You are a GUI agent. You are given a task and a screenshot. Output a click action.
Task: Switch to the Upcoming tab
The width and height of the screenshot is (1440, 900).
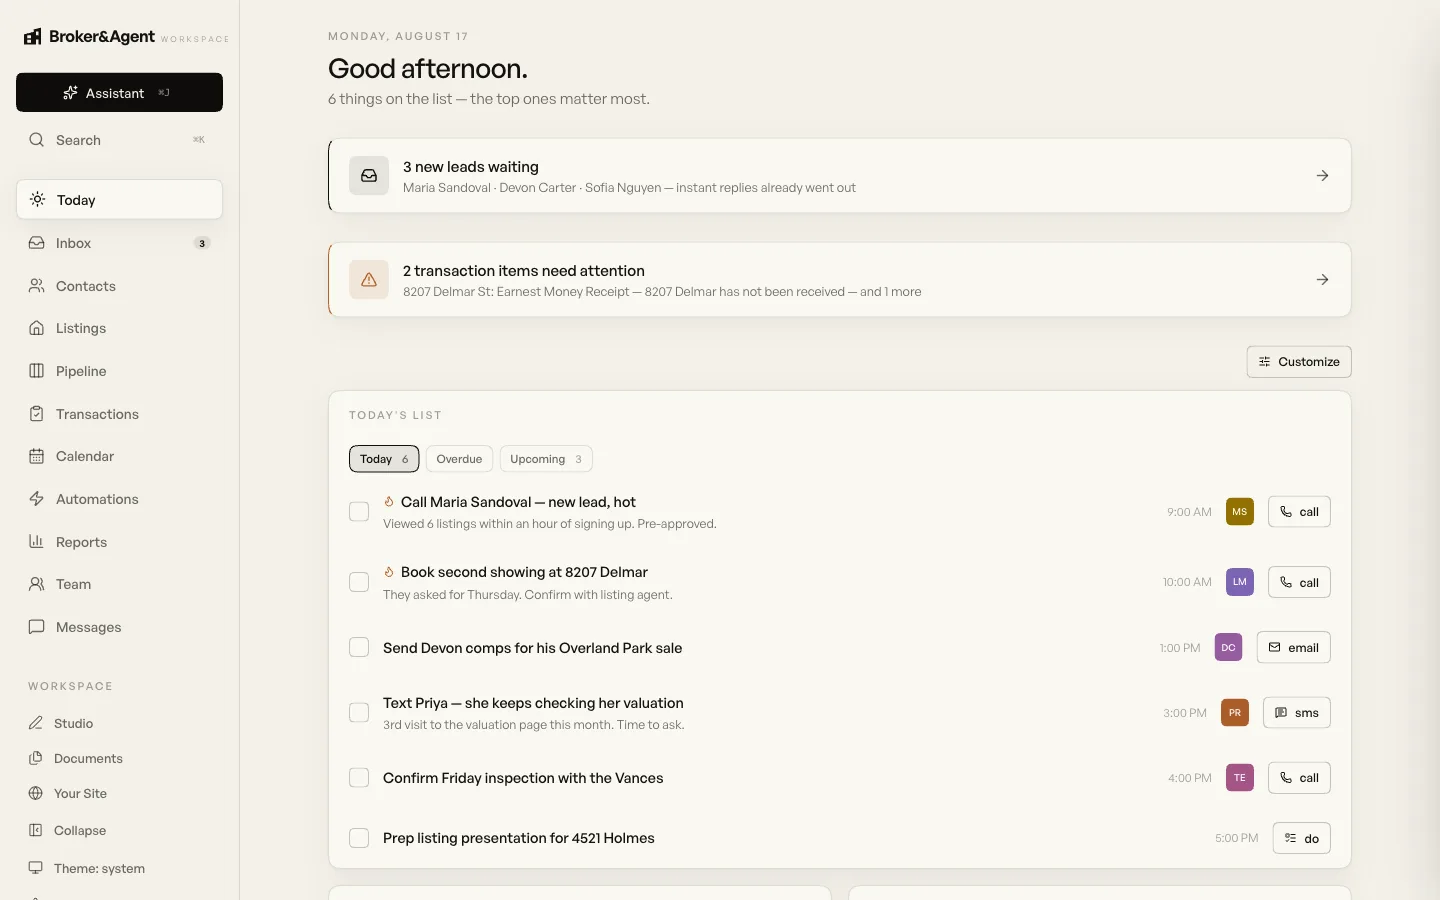(x=546, y=459)
